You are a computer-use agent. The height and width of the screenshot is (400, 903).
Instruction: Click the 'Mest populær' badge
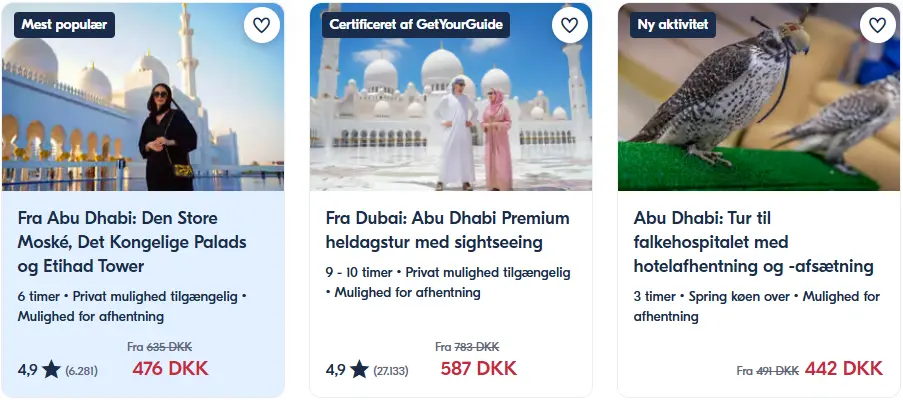coord(64,25)
